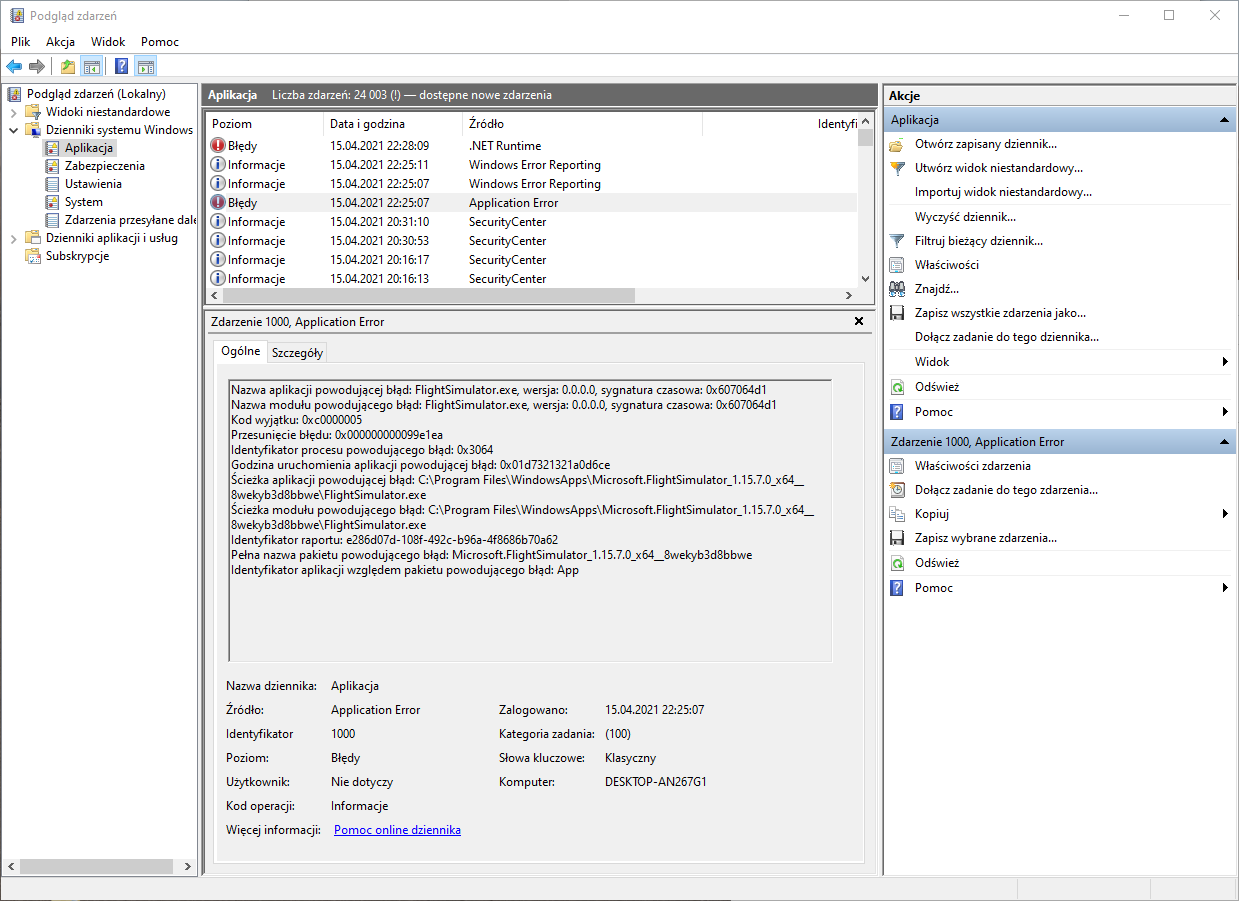Click Importuj widok niestandardowy action

coord(1003,192)
